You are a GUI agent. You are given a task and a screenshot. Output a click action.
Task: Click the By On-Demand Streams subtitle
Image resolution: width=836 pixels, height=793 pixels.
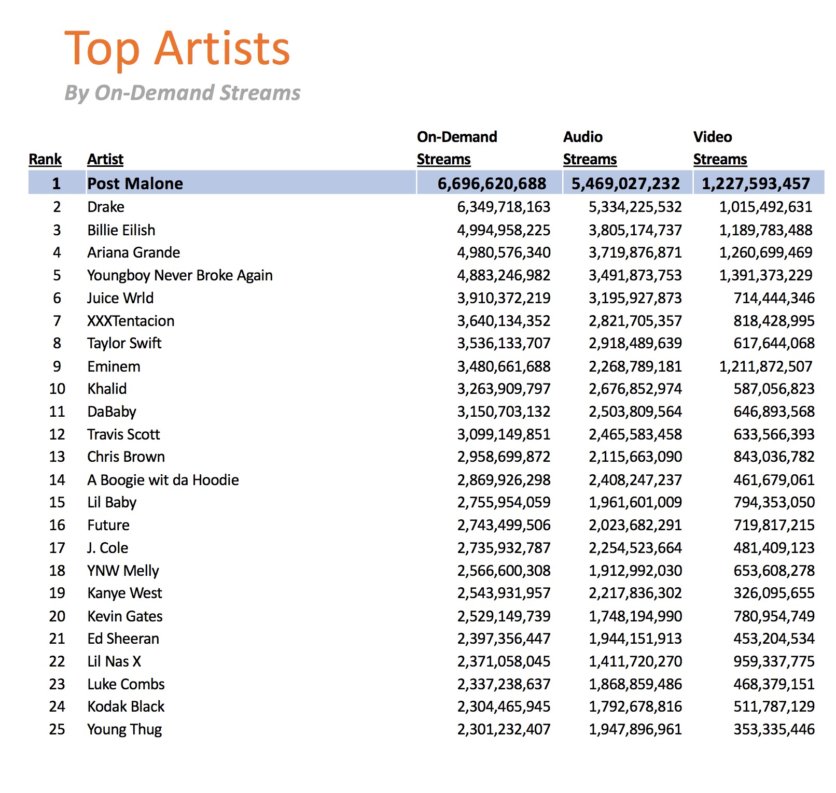coord(182,93)
